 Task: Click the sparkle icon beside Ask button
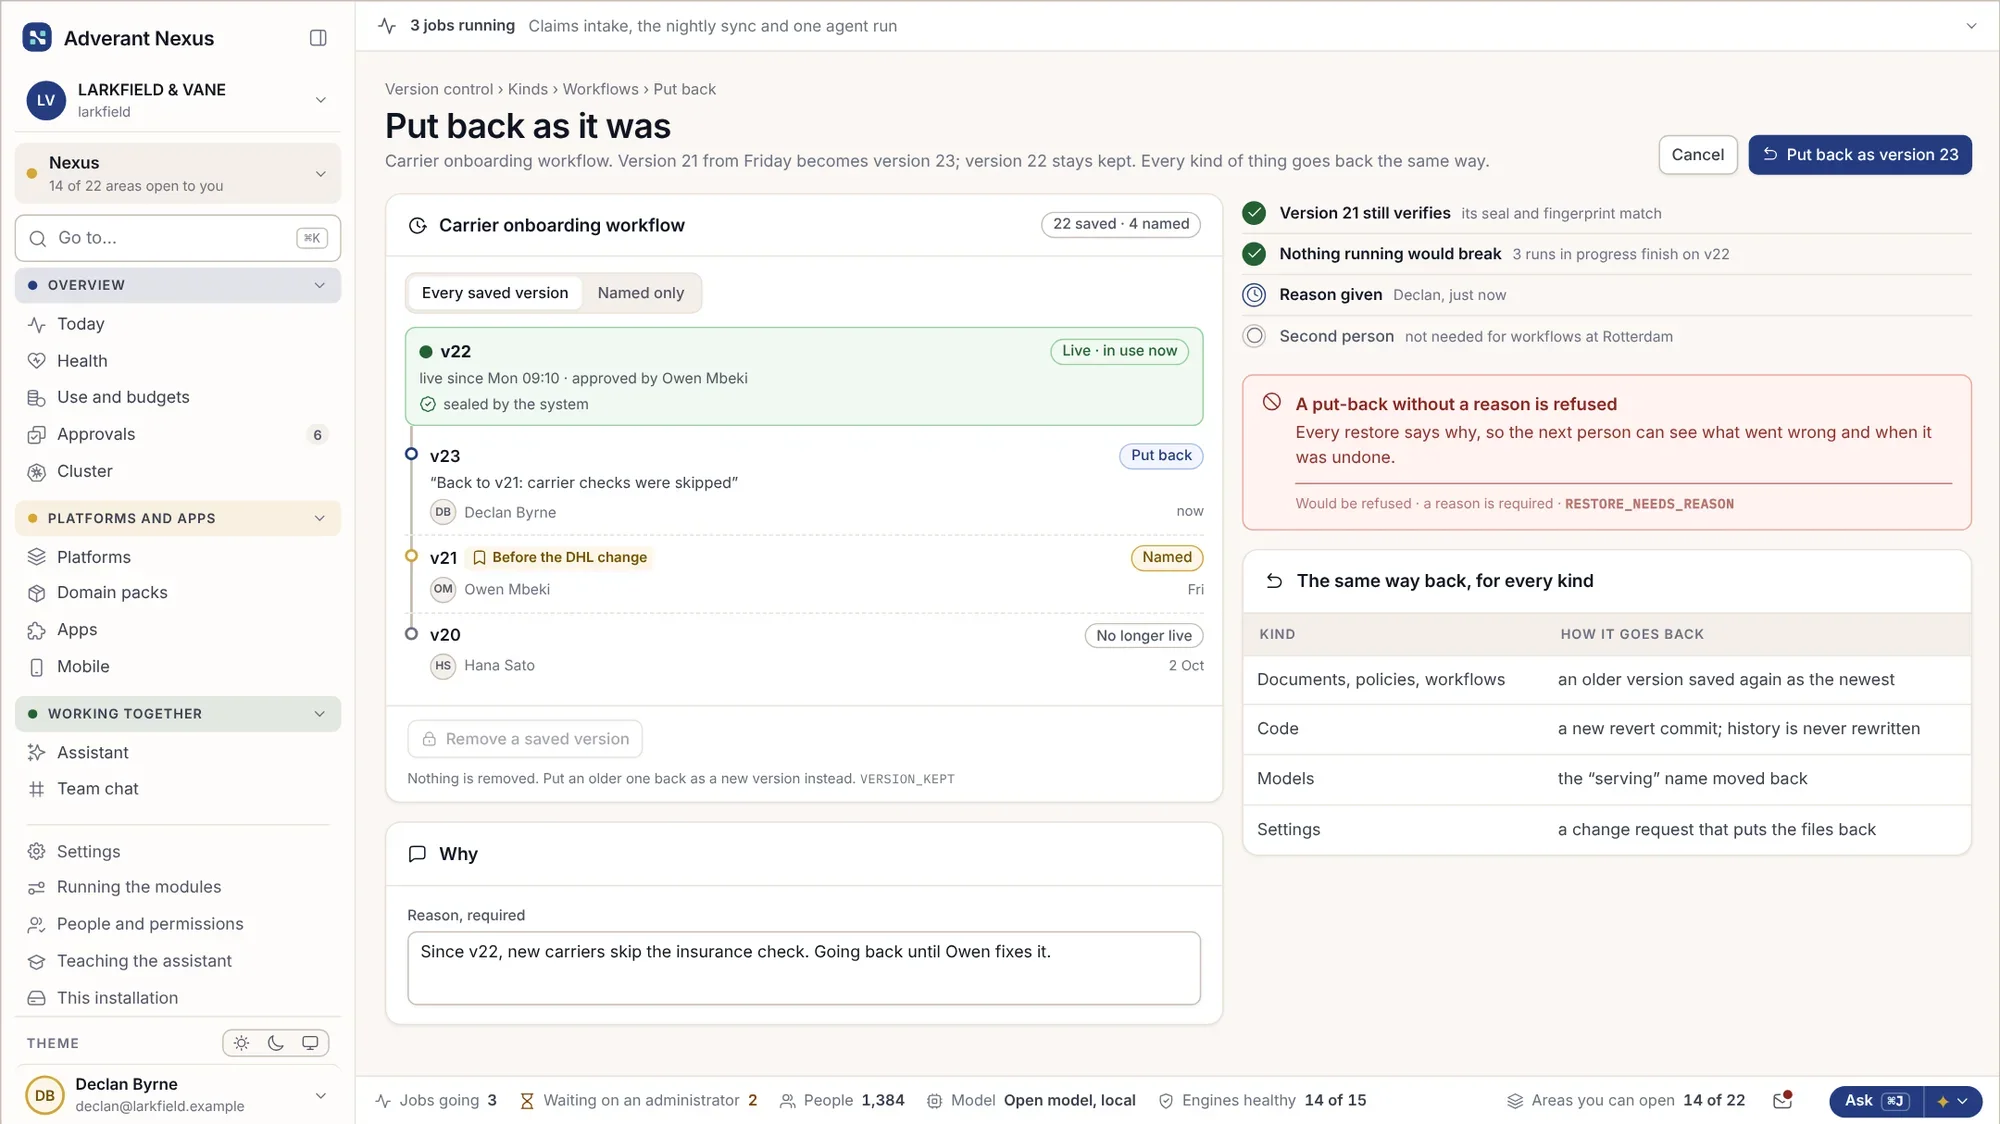[1943, 1101]
